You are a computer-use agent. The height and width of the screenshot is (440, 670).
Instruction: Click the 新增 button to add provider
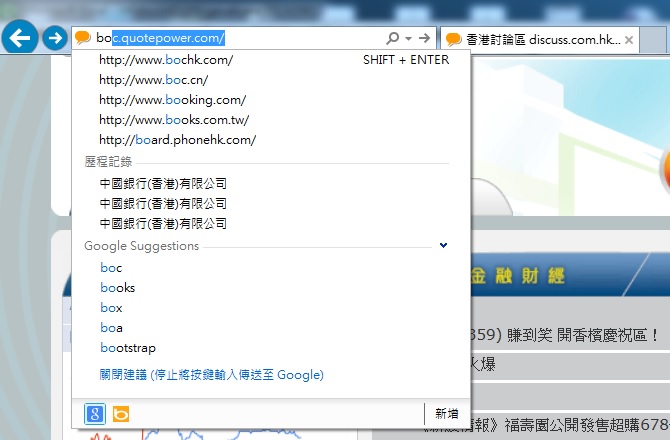447,414
